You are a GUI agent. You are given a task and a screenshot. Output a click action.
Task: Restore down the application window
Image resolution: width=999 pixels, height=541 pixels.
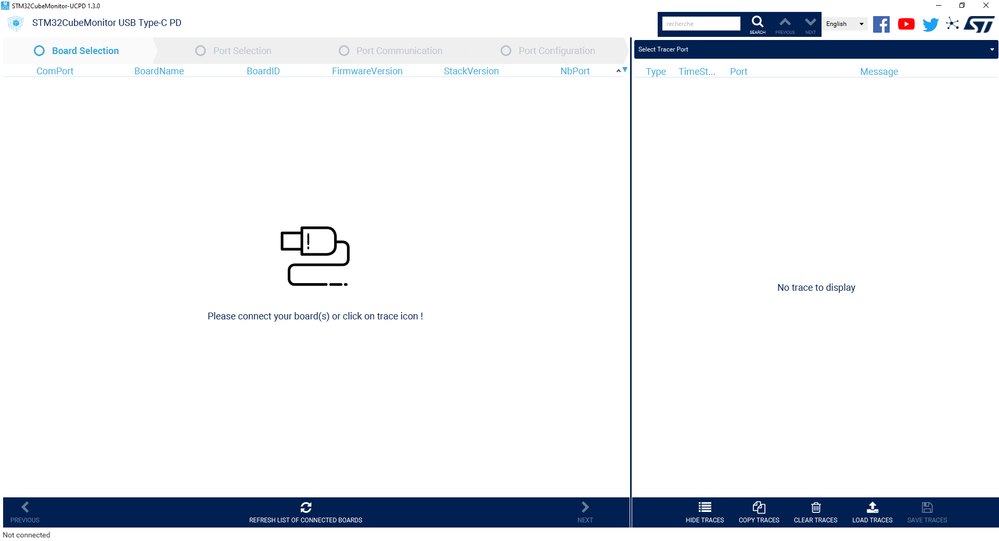(961, 5)
